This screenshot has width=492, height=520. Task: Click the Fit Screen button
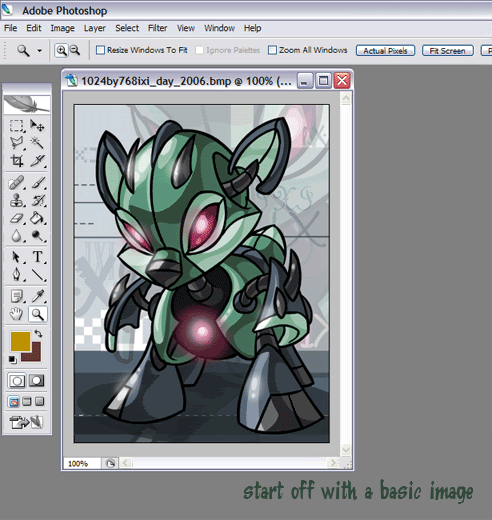(x=448, y=51)
